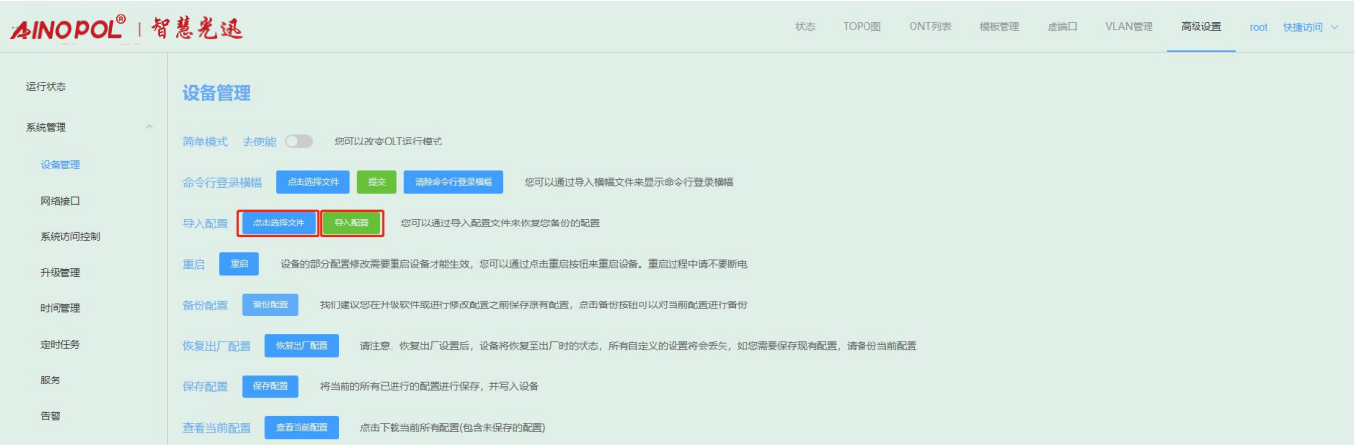Click 点击选择文件 in the 命令行登录横幅 row

[313, 182]
